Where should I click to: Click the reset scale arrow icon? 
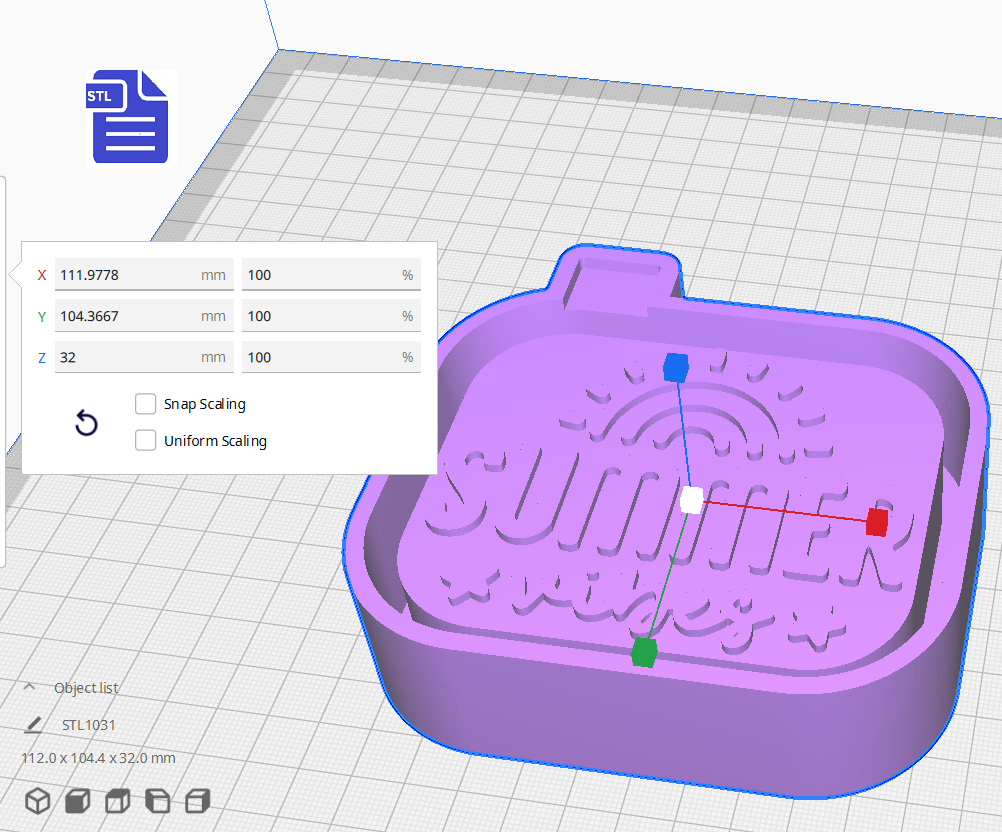tap(86, 423)
